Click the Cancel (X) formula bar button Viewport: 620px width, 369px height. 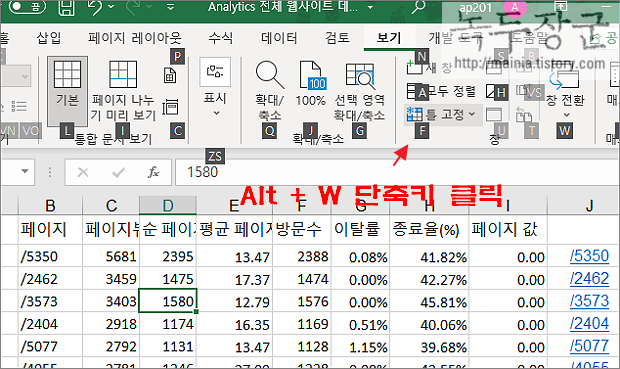tap(83, 172)
